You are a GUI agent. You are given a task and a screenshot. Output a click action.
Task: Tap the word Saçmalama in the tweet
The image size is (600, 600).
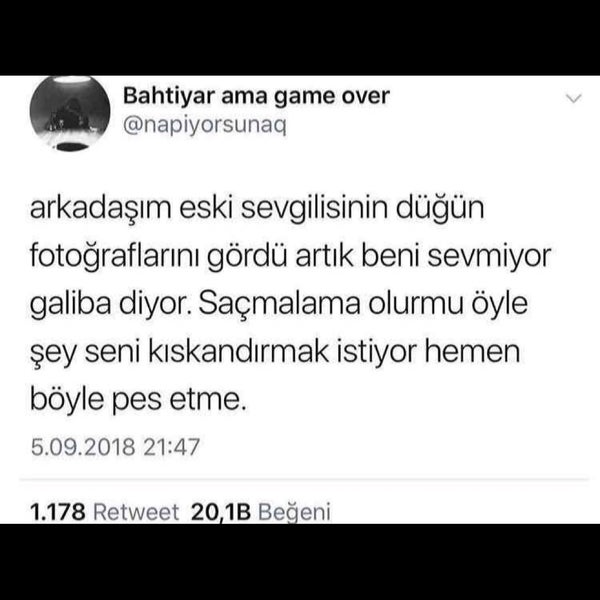(279, 304)
